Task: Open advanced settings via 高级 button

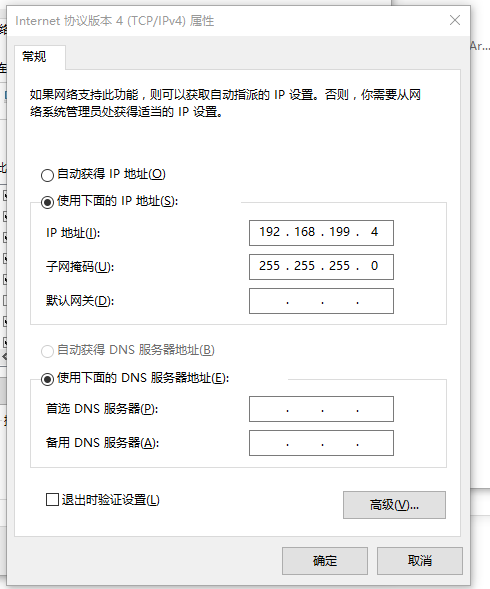Action: pos(394,505)
